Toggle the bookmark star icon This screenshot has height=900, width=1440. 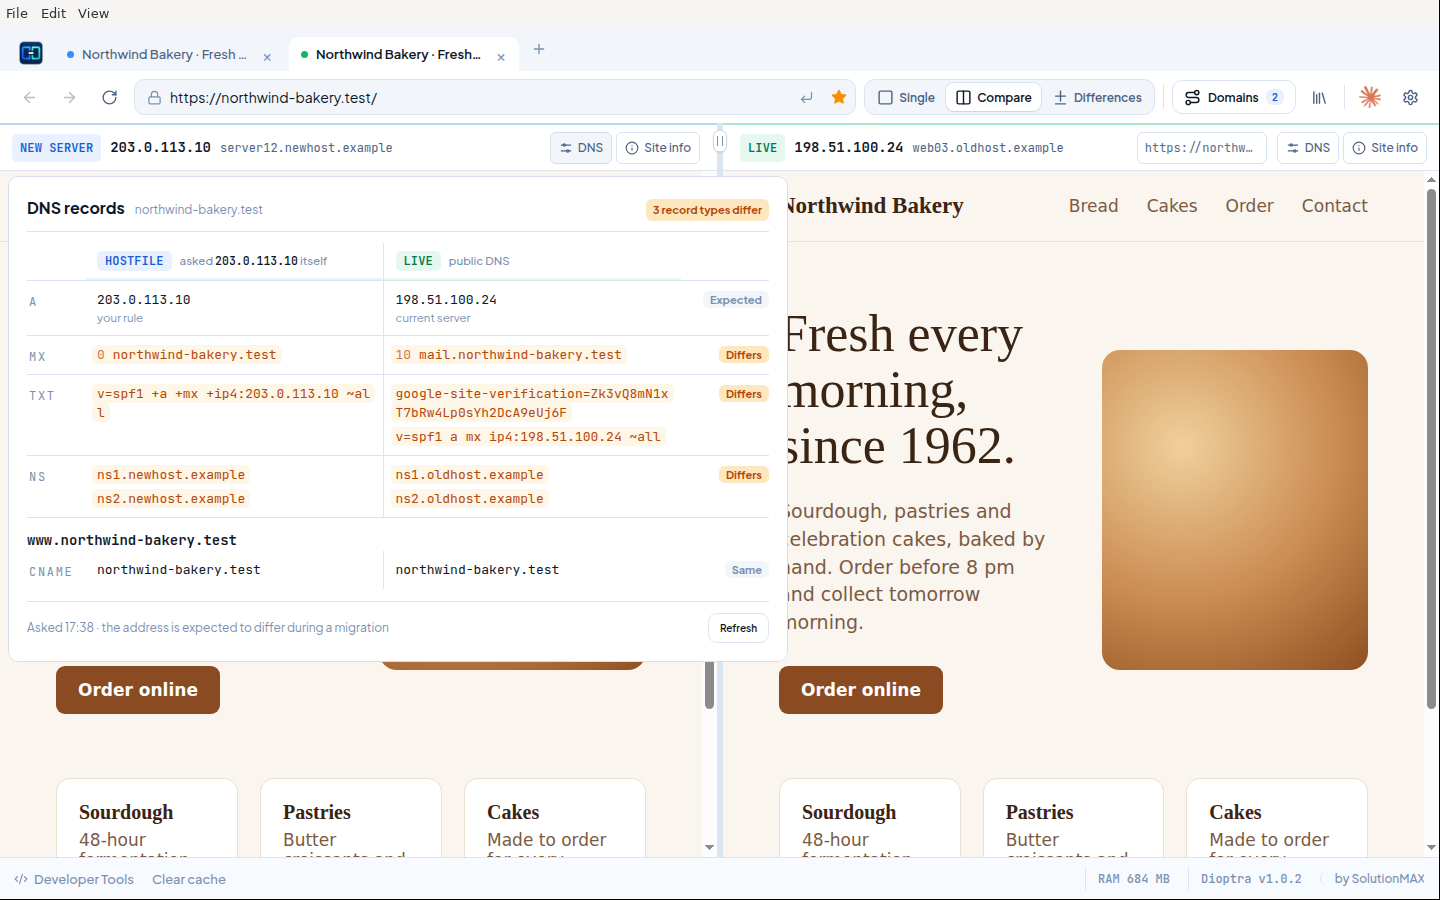[x=839, y=97]
